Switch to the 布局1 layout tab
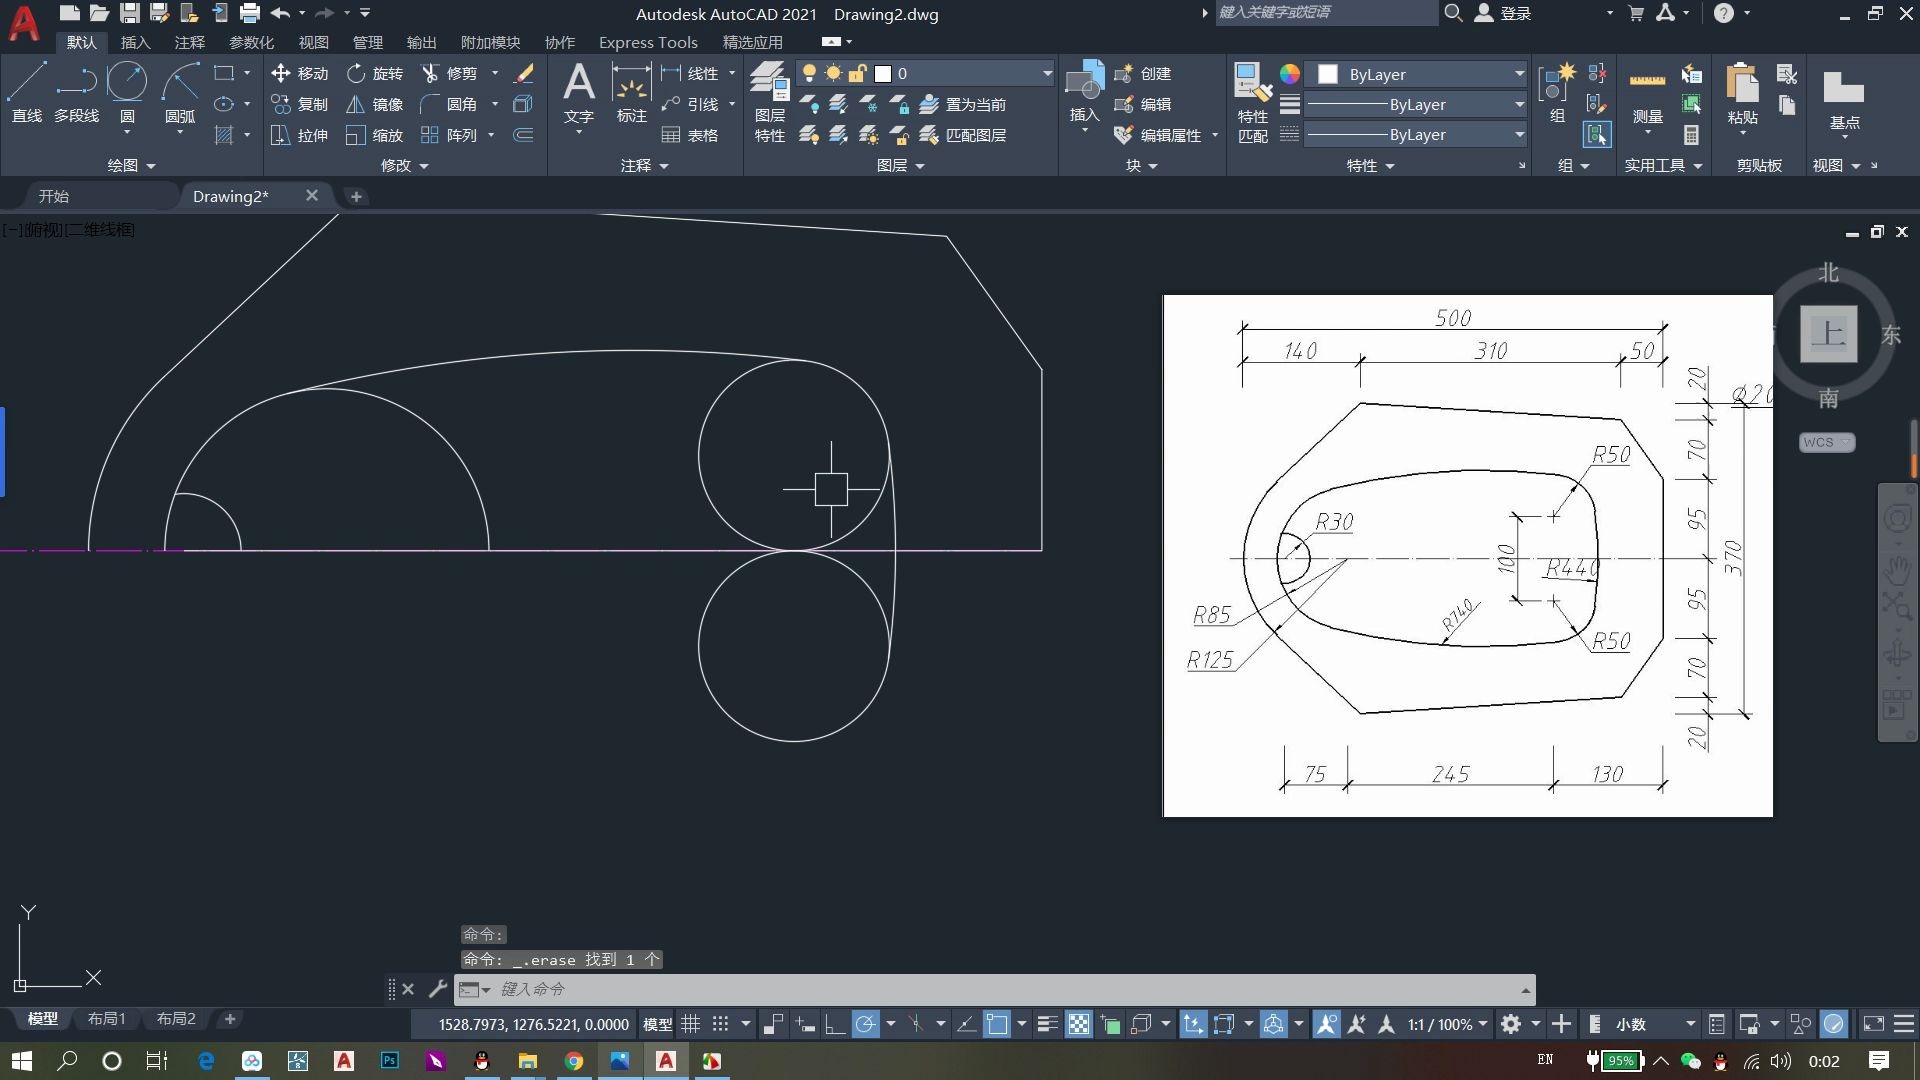 pos(107,1019)
